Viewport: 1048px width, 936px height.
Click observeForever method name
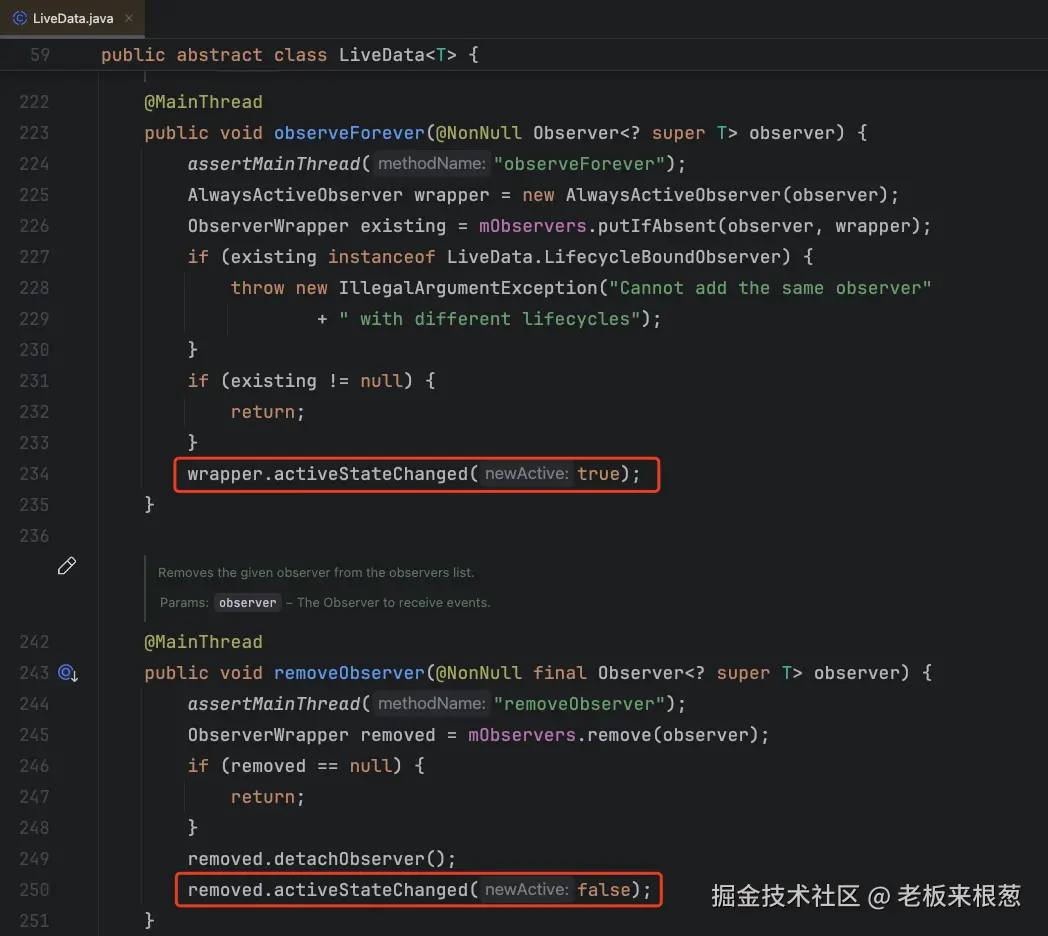click(x=349, y=133)
